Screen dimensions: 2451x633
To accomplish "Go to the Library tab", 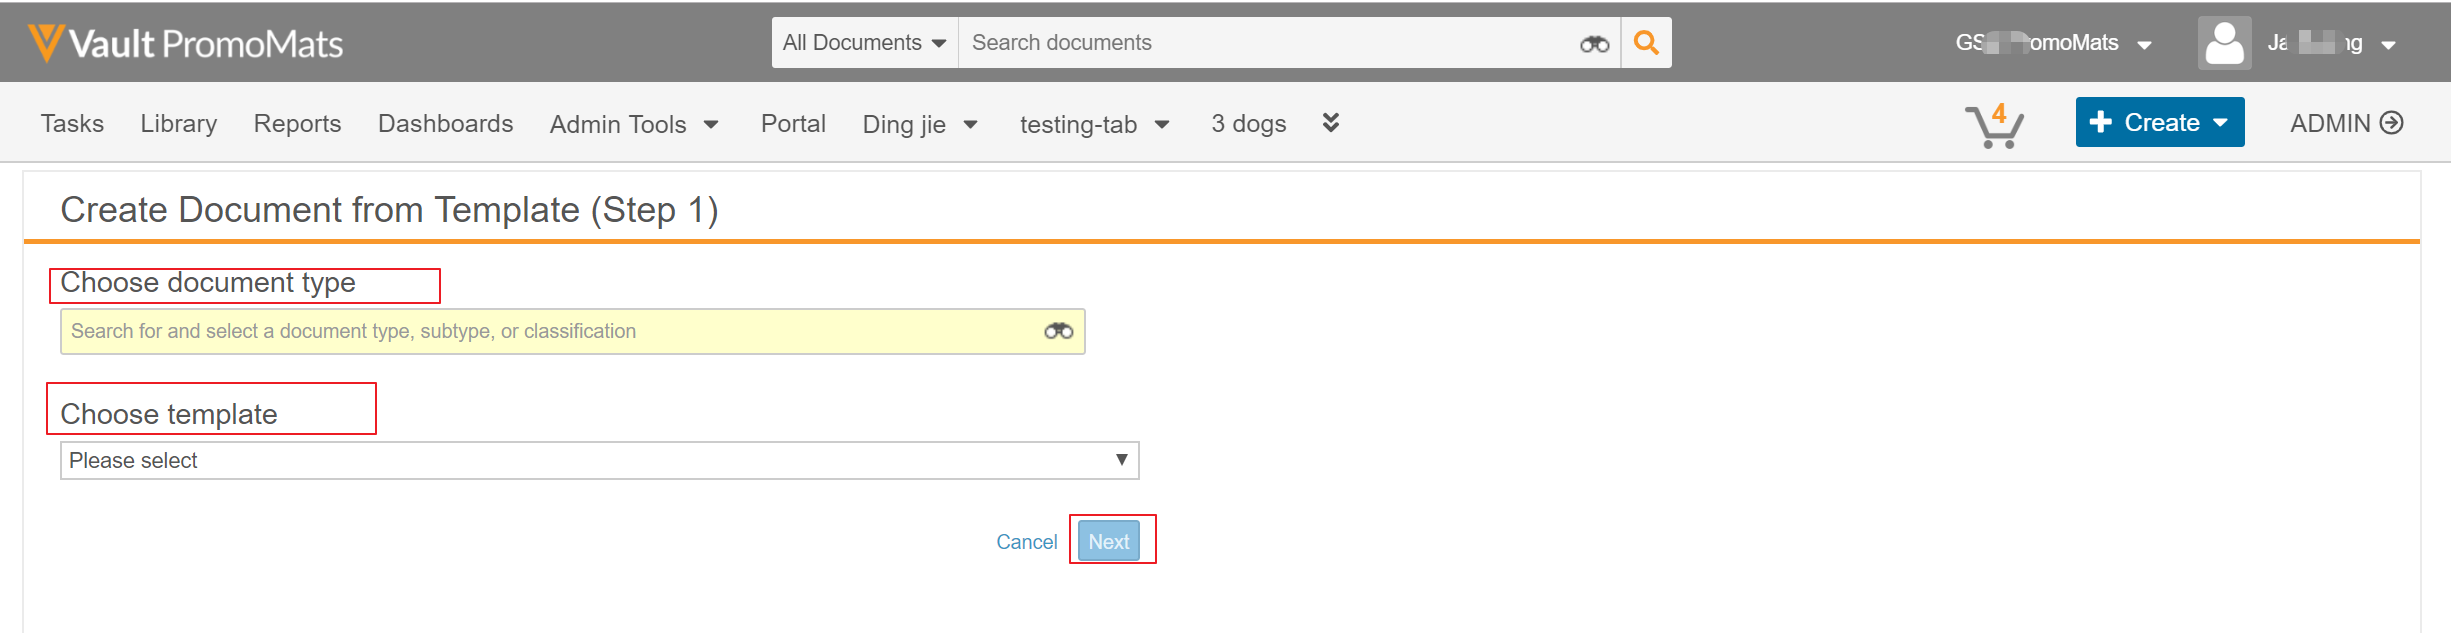I will (x=179, y=123).
